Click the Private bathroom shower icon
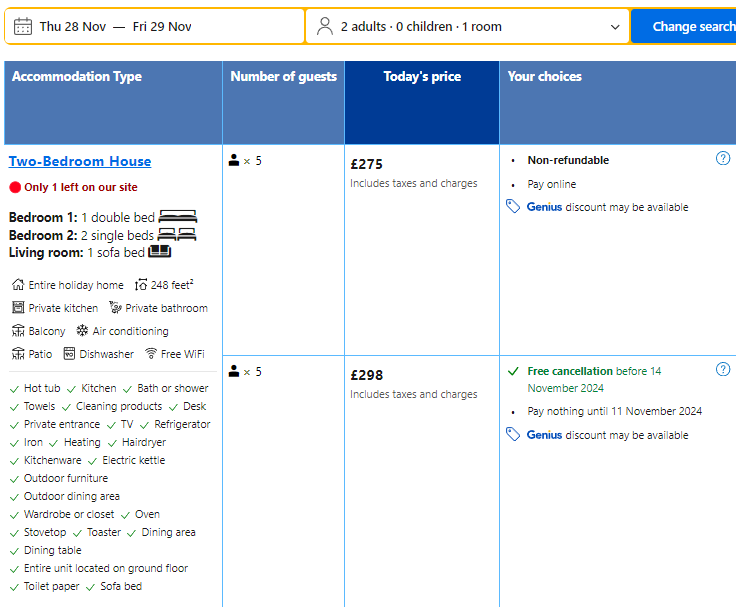Image resolution: width=736 pixels, height=607 pixels. 115,307
